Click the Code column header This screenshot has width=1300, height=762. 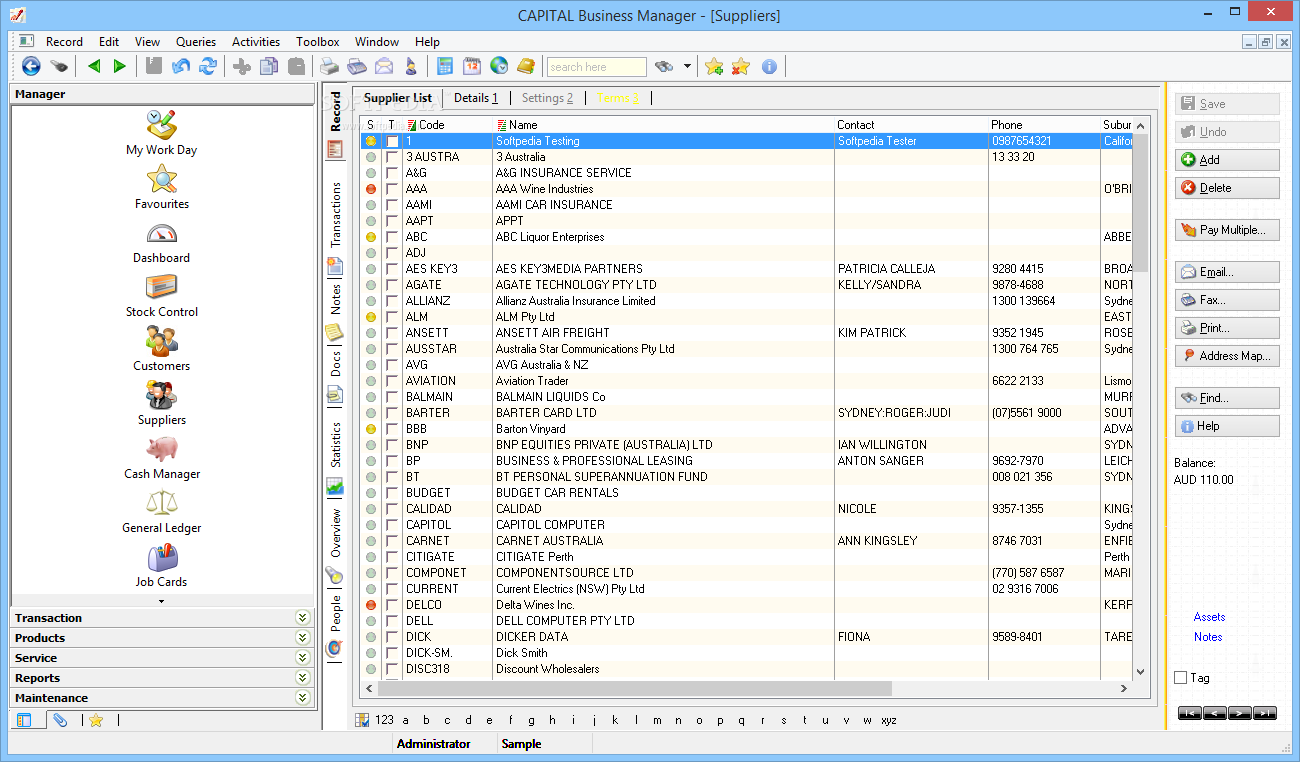[447, 125]
